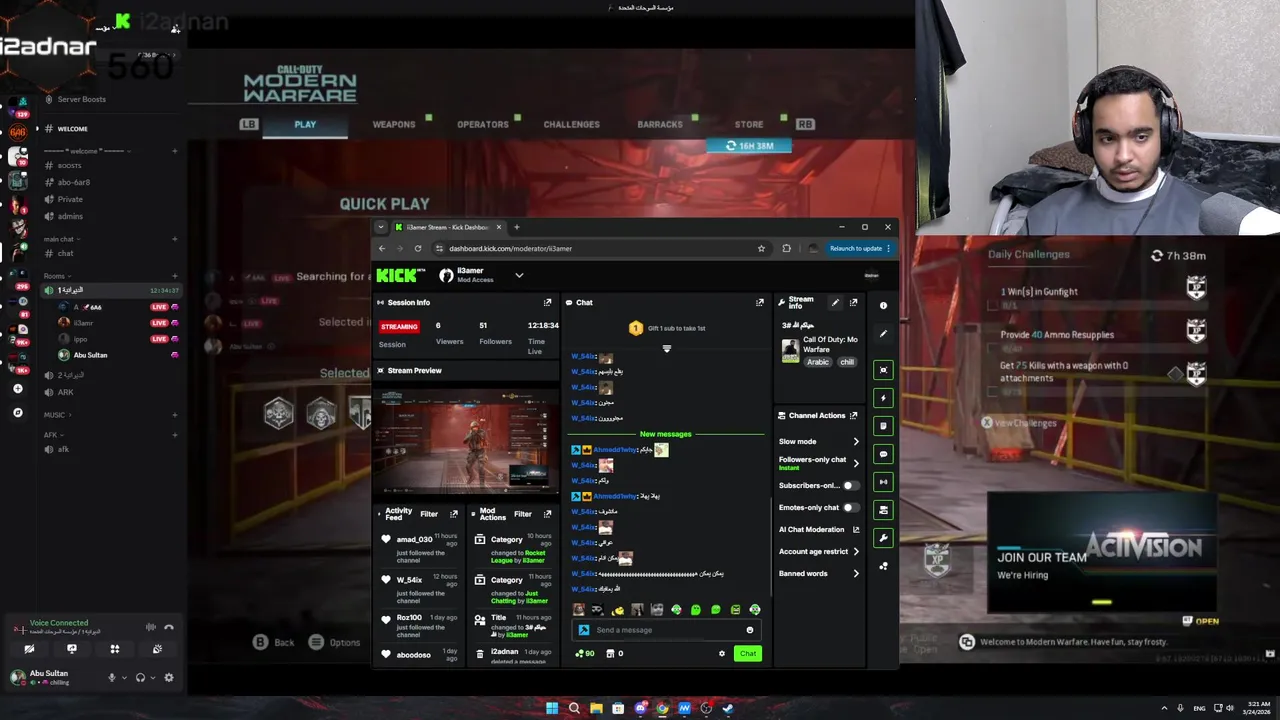1280x720 pixels.
Task: Click lightning bolt icon in Kick sidebar
Action: (883, 398)
